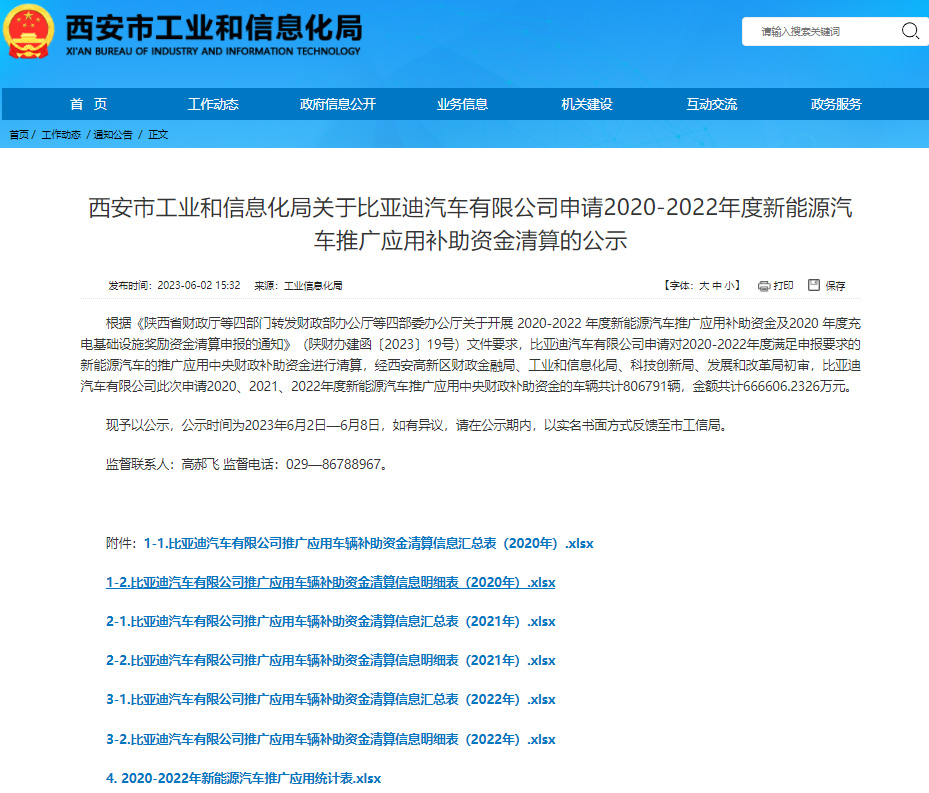The image size is (929, 793).
Task: Open the 机关建设 menu item
Action: (586, 103)
